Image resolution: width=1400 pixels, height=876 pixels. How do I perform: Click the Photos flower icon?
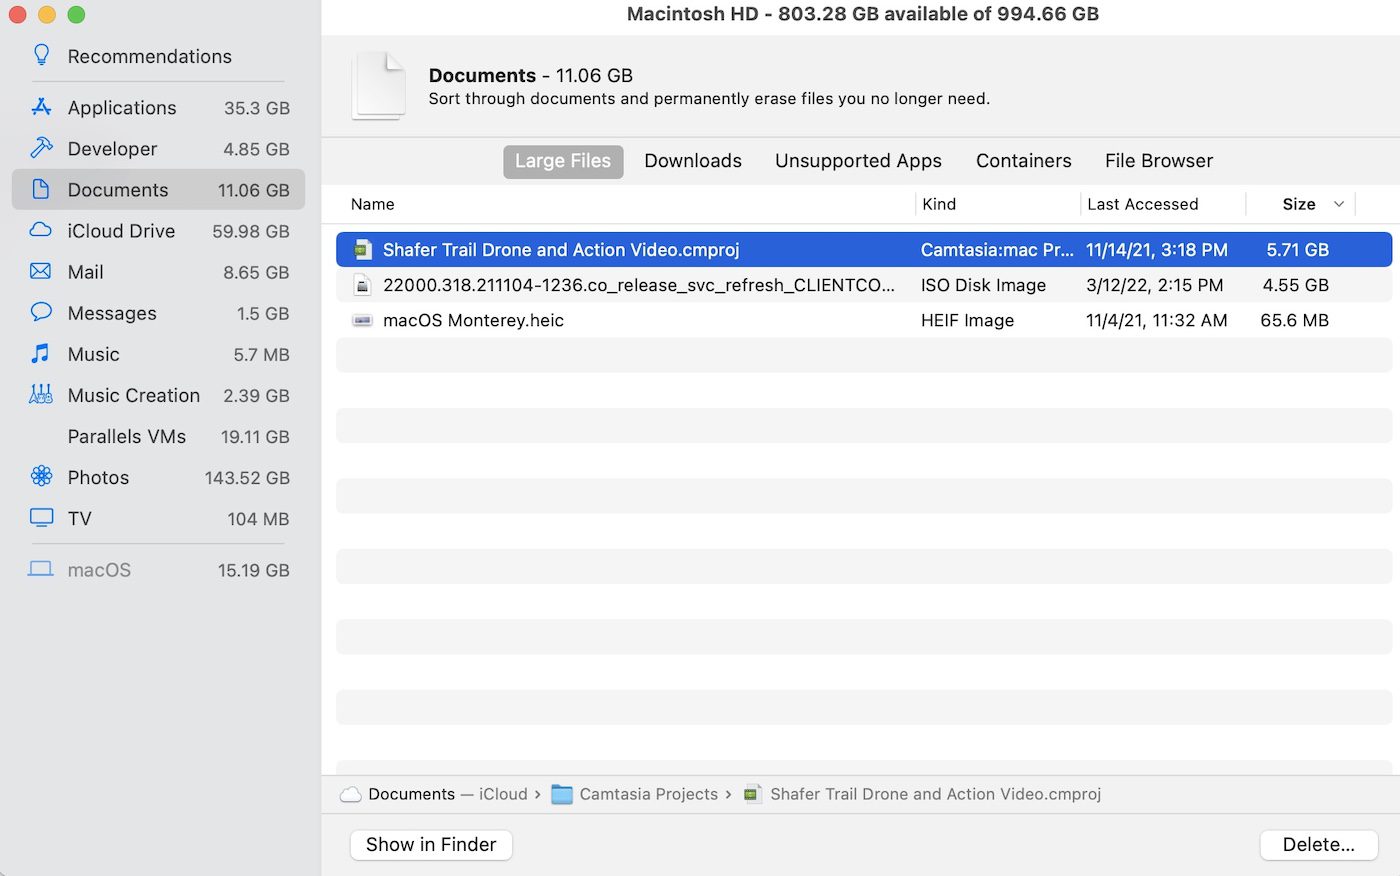pyautogui.click(x=41, y=477)
